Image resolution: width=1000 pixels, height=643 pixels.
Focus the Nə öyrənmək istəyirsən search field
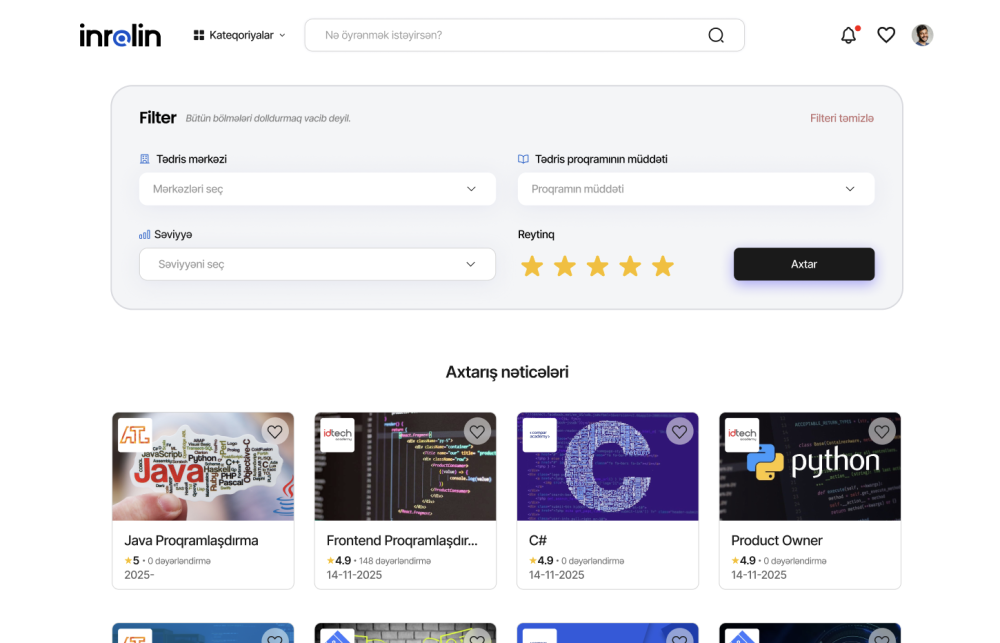coord(510,35)
